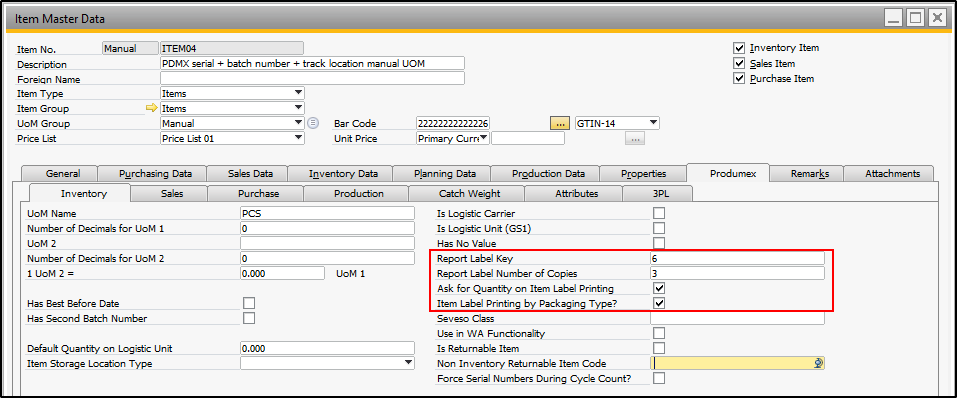Image resolution: width=957 pixels, height=398 pixels.
Task: Open the Attributes sub-tab
Action: pos(576,194)
